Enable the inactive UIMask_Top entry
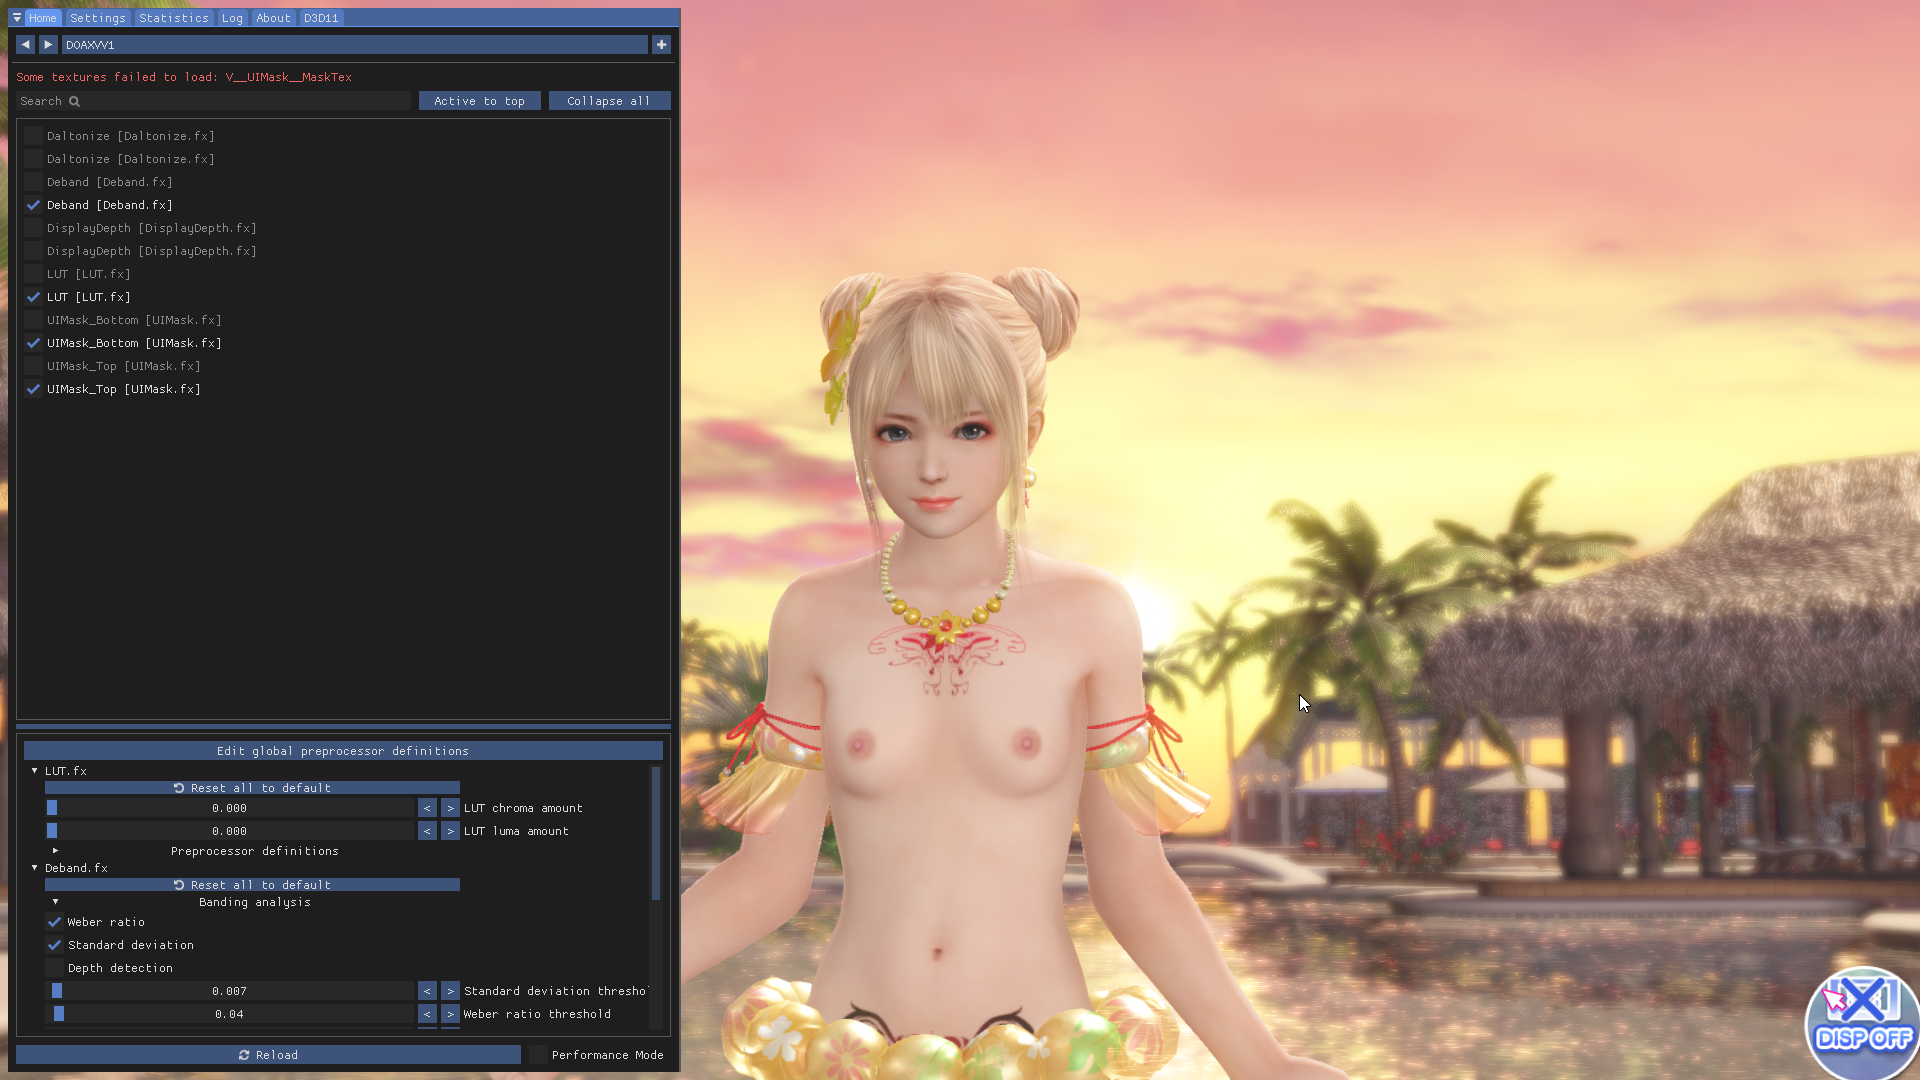Viewport: 1920px width, 1080px height. click(33, 366)
